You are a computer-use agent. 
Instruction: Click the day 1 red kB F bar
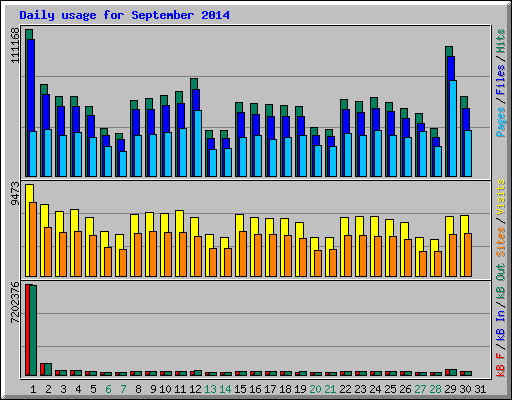(27, 330)
